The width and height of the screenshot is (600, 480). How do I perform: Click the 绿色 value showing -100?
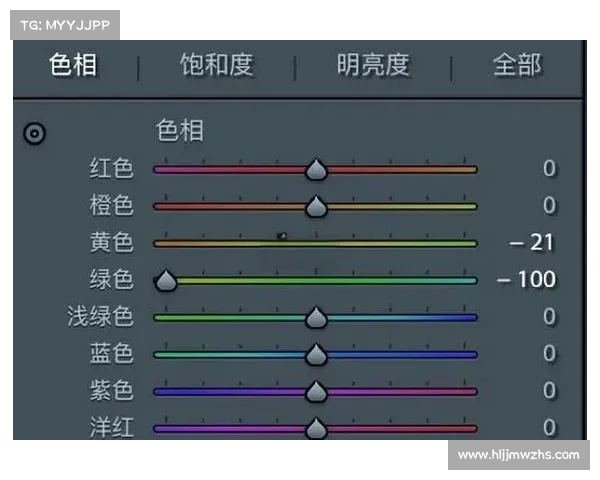click(x=527, y=279)
